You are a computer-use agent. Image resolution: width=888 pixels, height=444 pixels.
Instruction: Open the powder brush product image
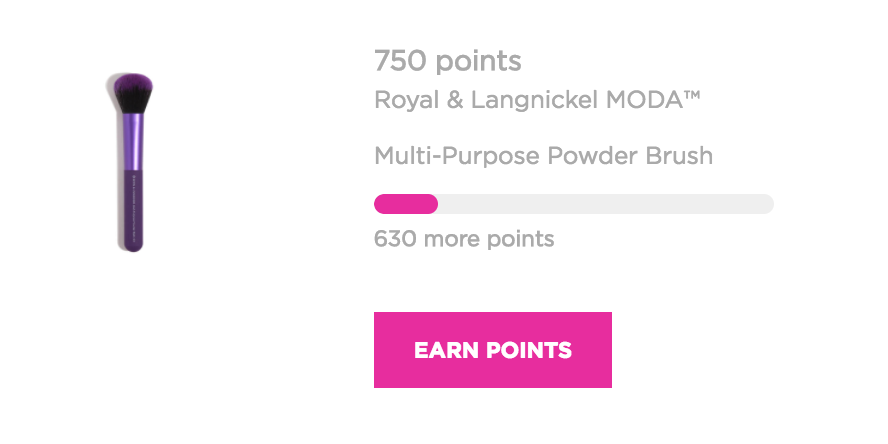click(133, 163)
